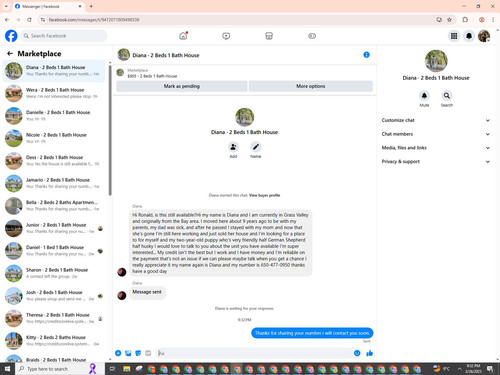Edit chat name with the pencil icon

256,147
